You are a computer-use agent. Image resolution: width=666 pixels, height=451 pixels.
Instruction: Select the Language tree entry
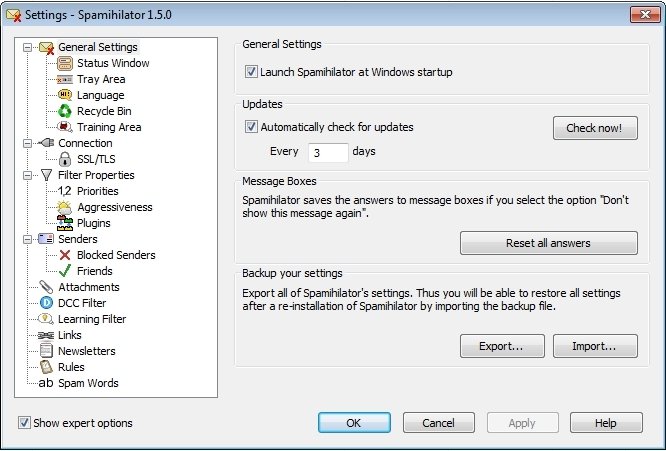(101, 95)
